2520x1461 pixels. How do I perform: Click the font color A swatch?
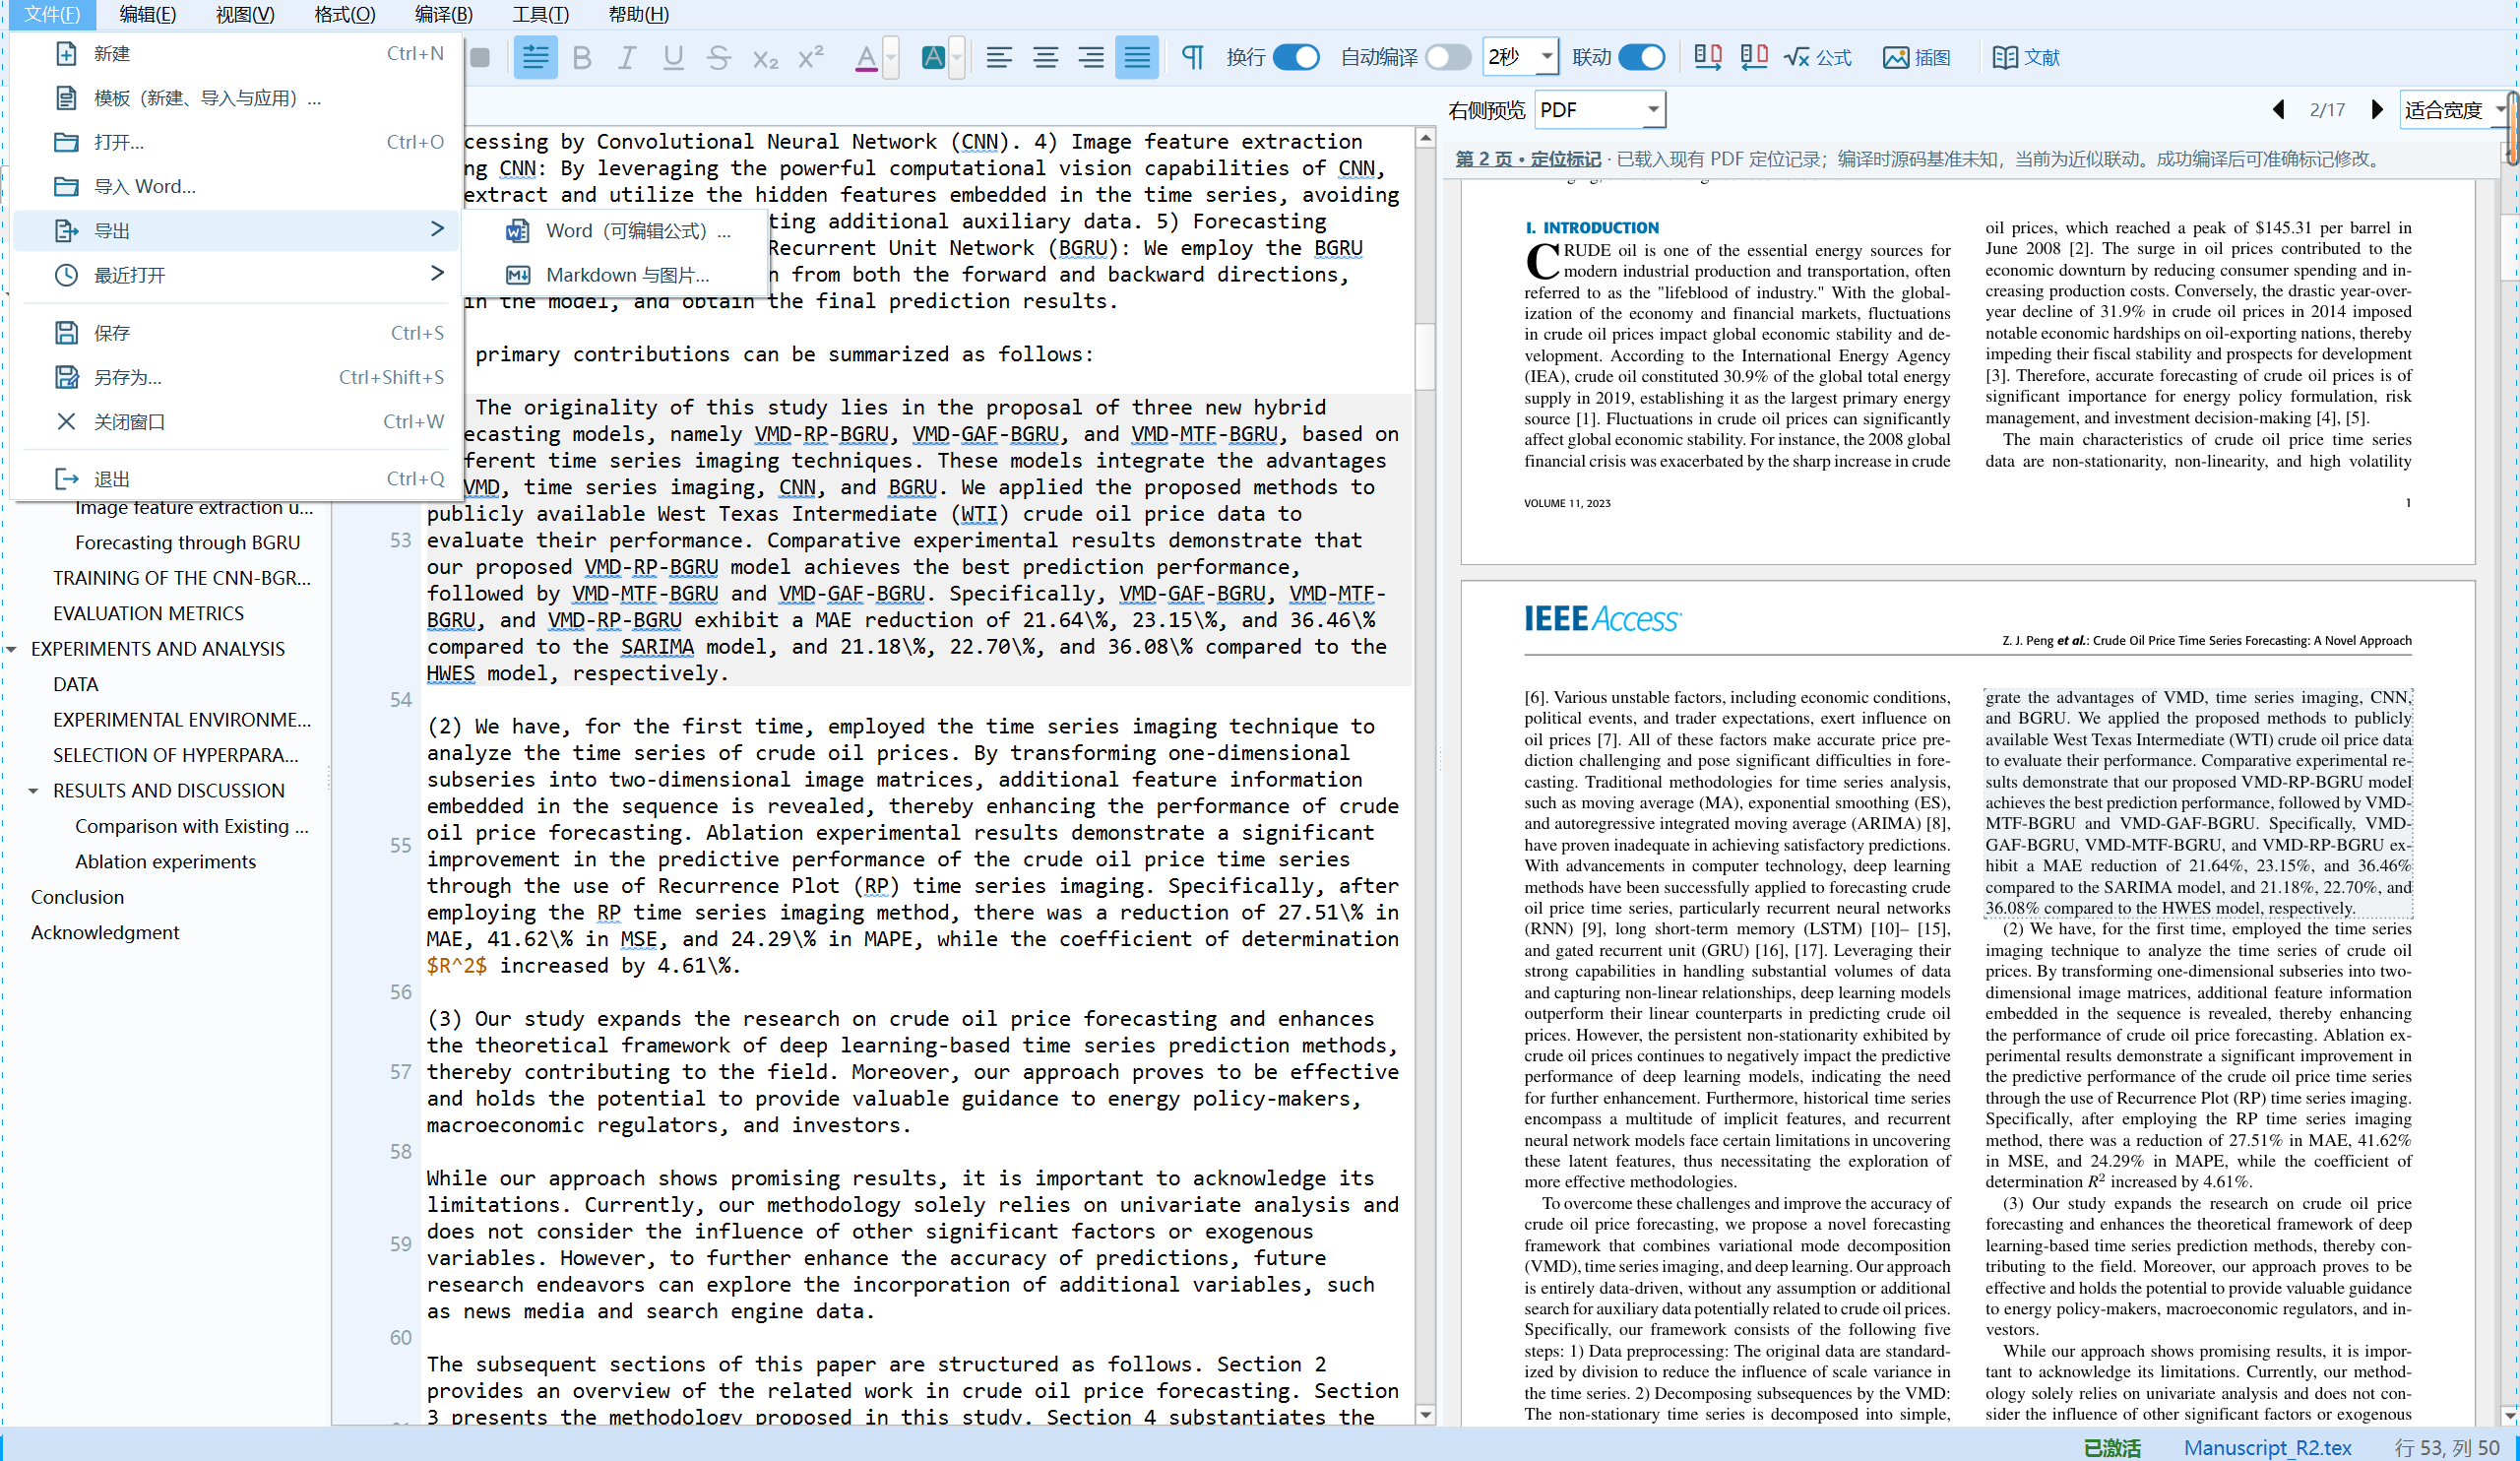[x=866, y=58]
